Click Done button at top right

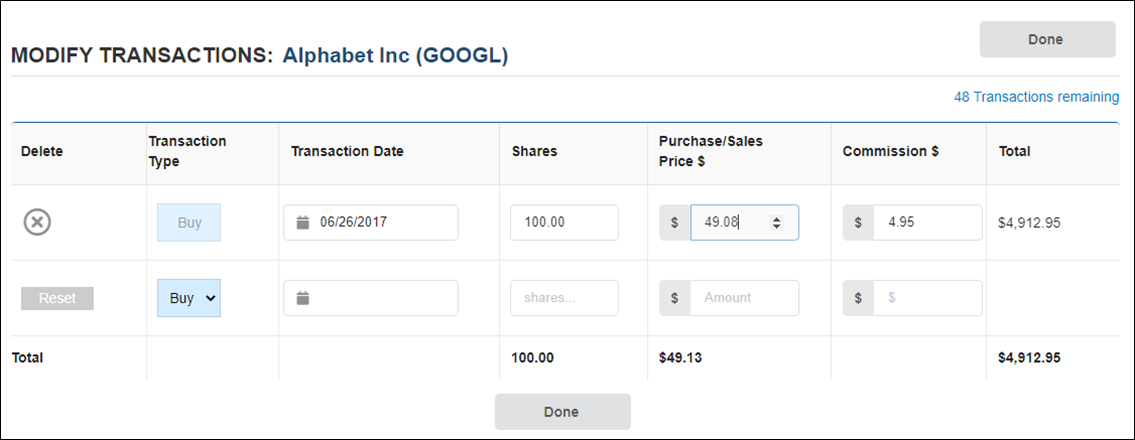1047,39
